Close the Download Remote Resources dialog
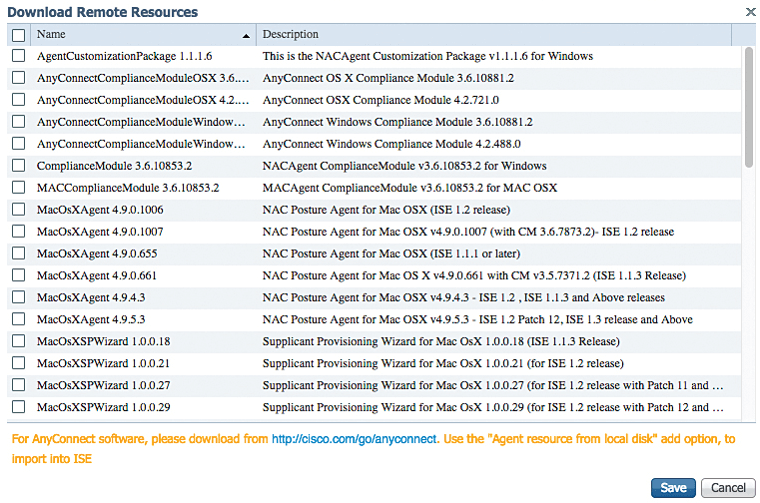The height and width of the screenshot is (503, 760). point(750,11)
